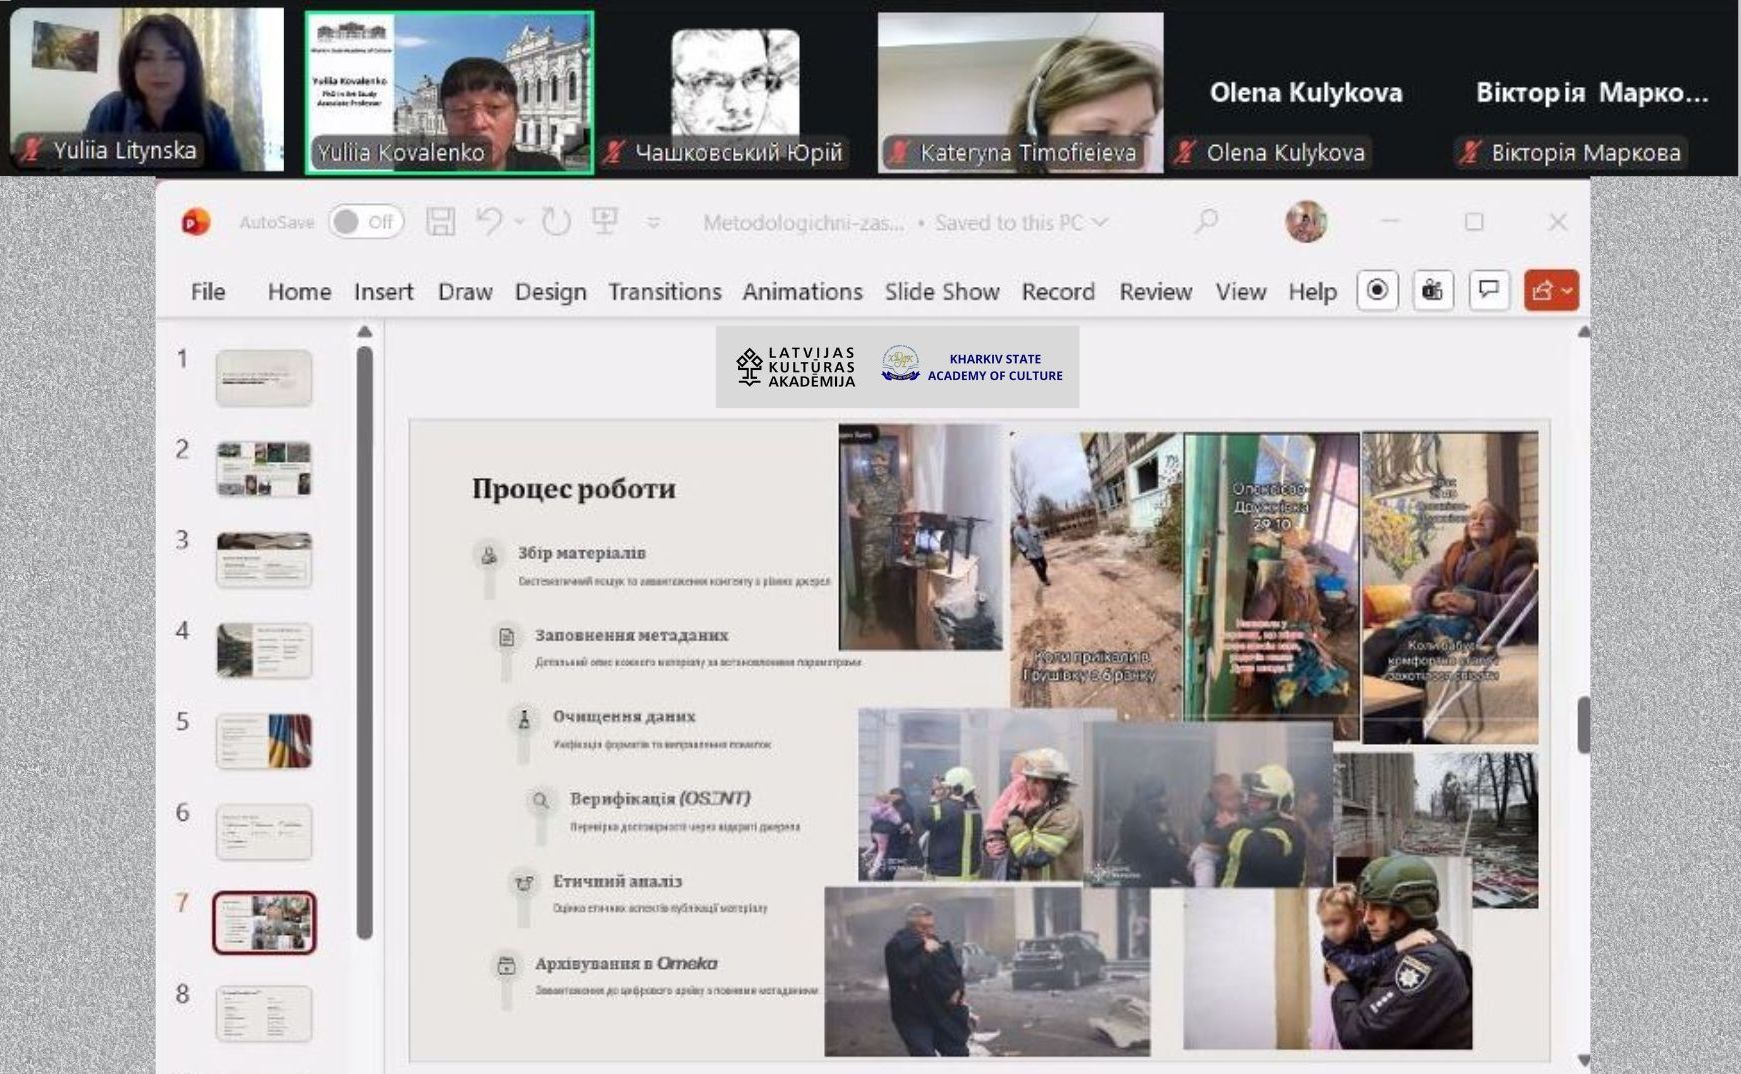1741x1074 pixels.
Task: Click the Present in Teams icon
Action: click(x=1432, y=291)
